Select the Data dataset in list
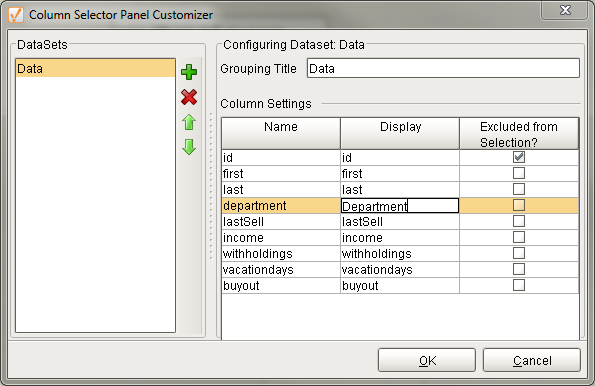The width and height of the screenshot is (595, 386). [95, 68]
